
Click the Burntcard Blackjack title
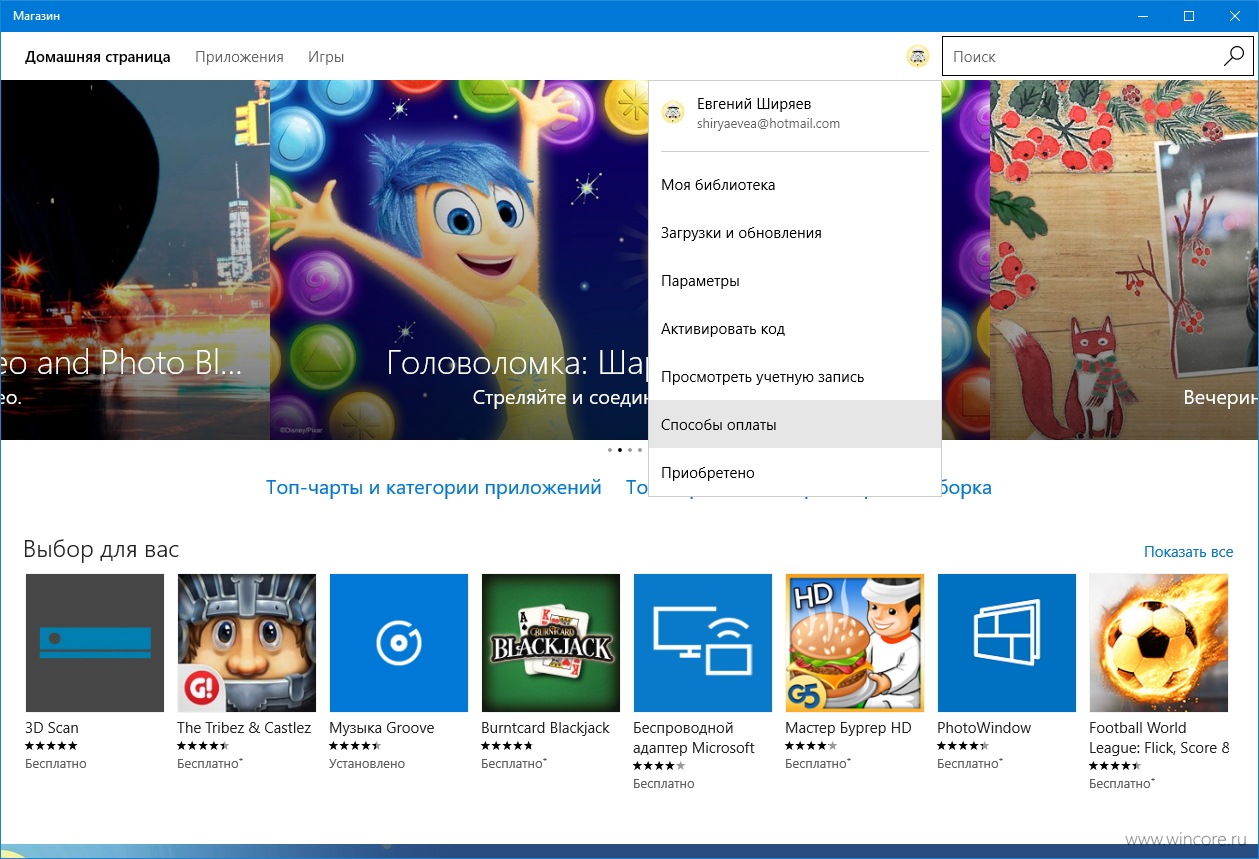(x=545, y=728)
